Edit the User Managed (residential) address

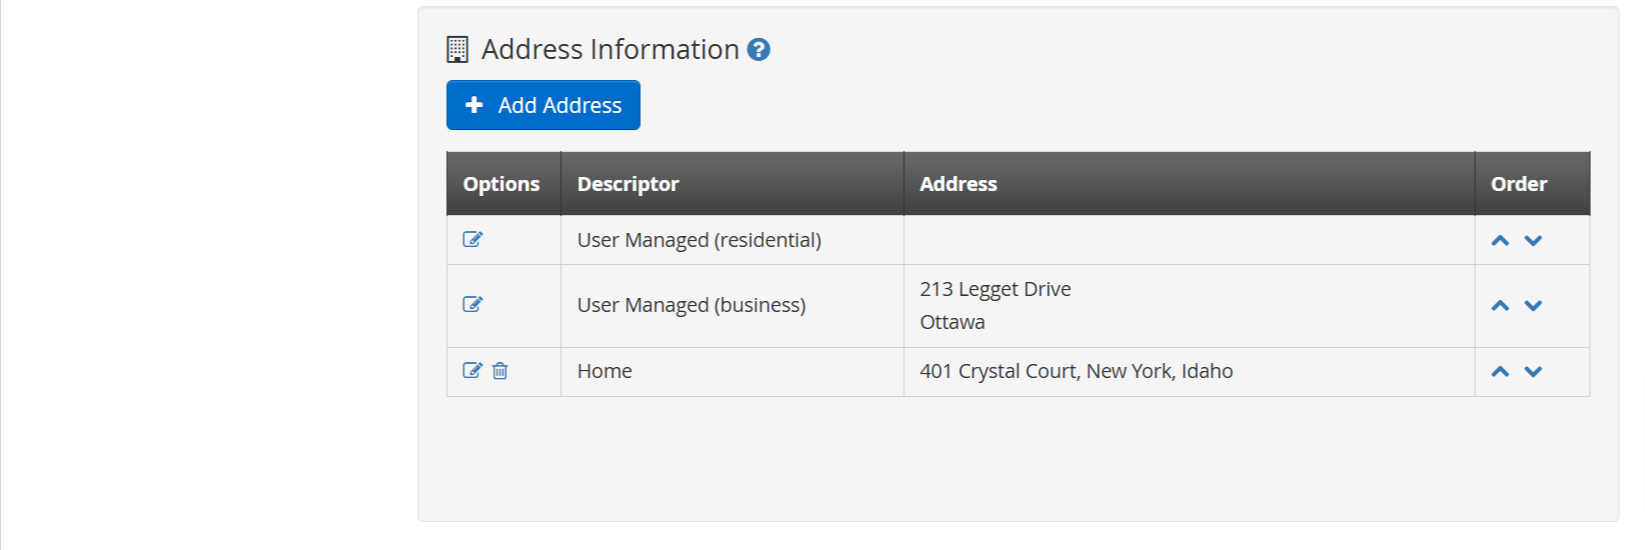[472, 239]
